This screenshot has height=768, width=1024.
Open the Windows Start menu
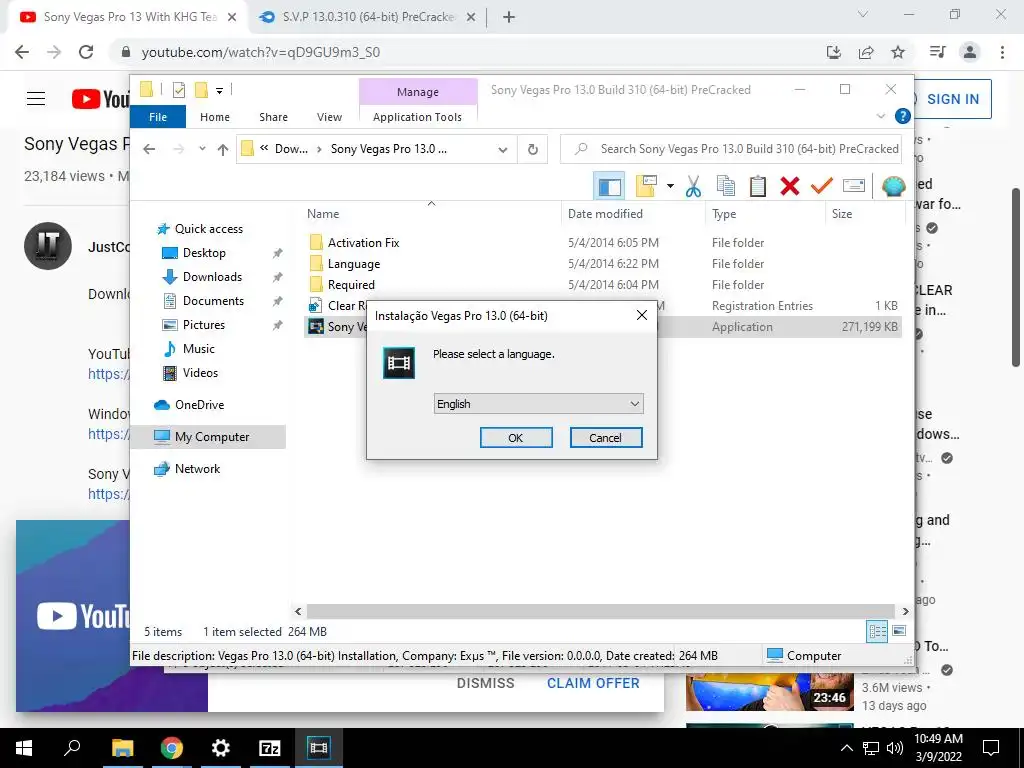[24, 748]
